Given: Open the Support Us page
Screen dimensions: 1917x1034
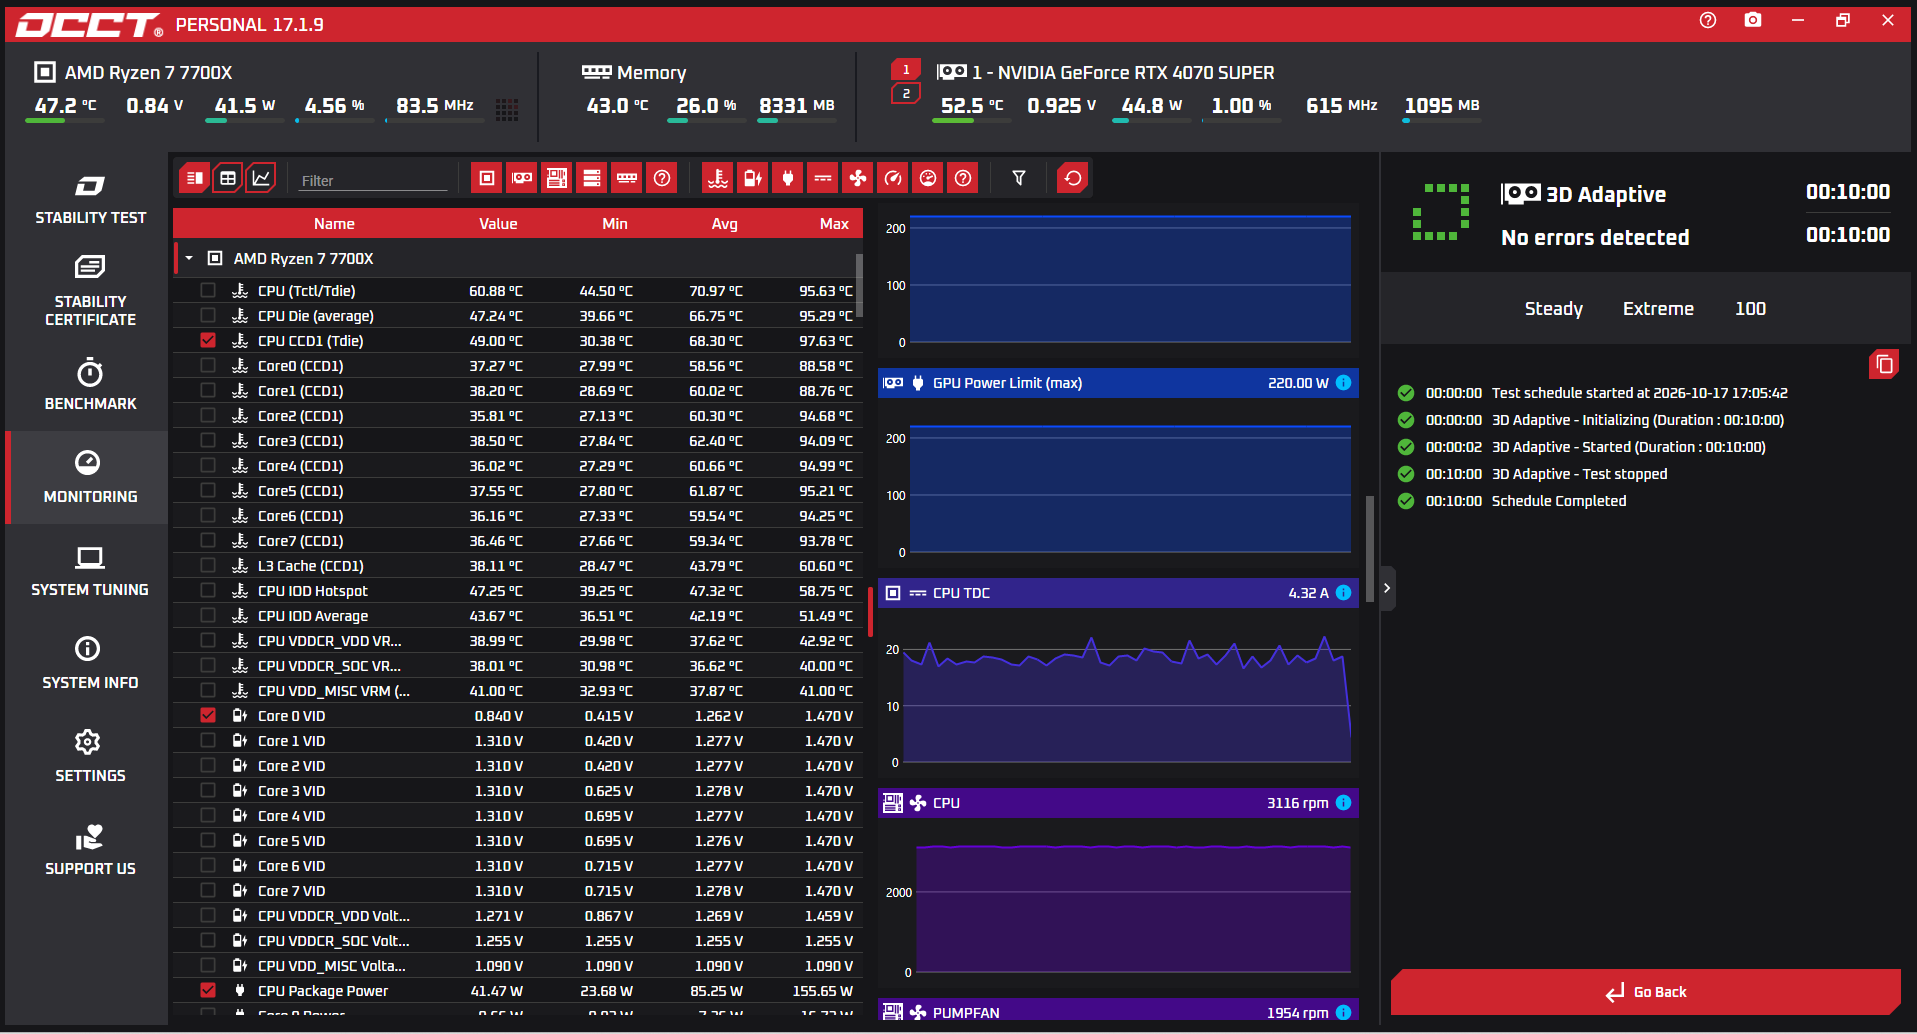Looking at the screenshot, I should point(90,850).
